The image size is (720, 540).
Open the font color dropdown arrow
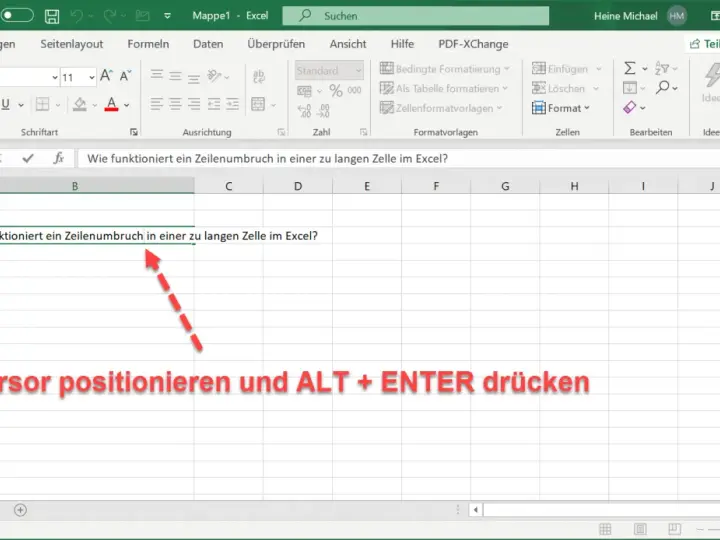pyautogui.click(x=127, y=105)
